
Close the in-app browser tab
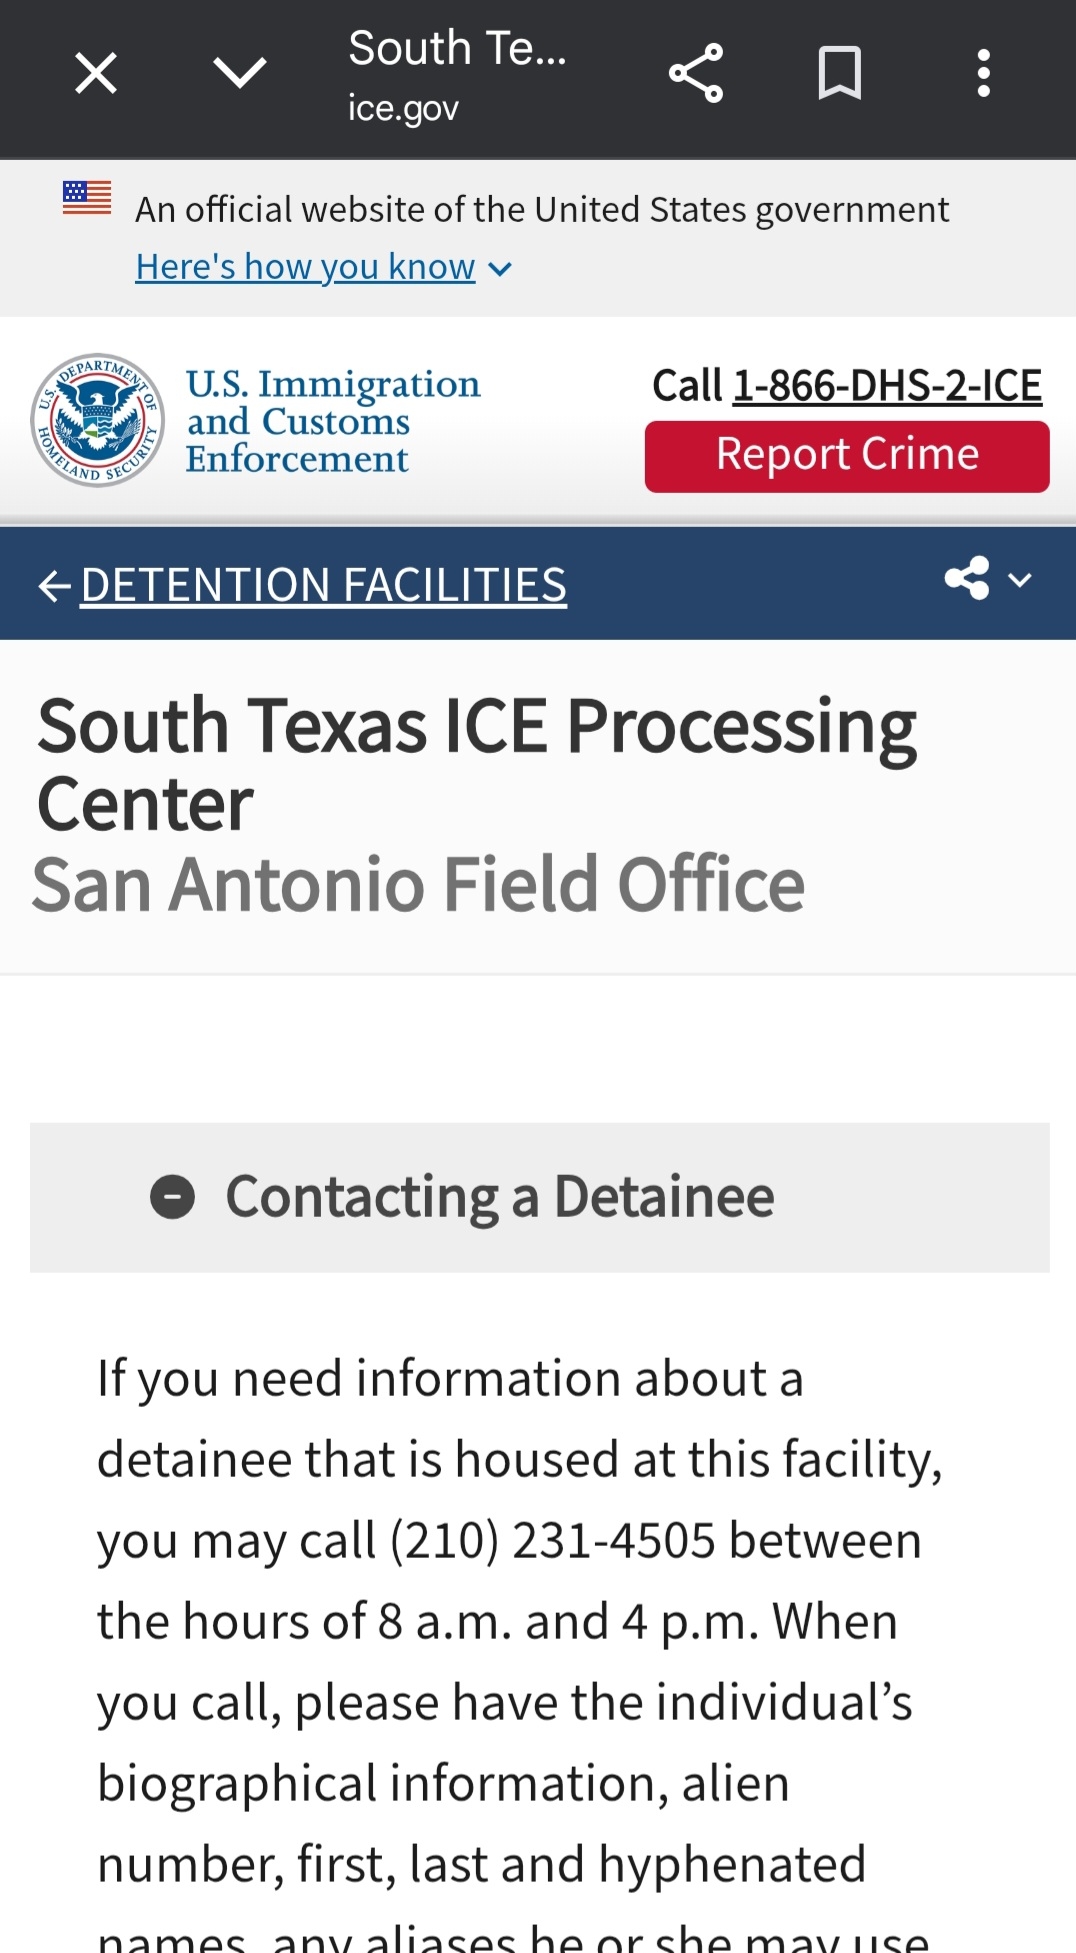96,74
